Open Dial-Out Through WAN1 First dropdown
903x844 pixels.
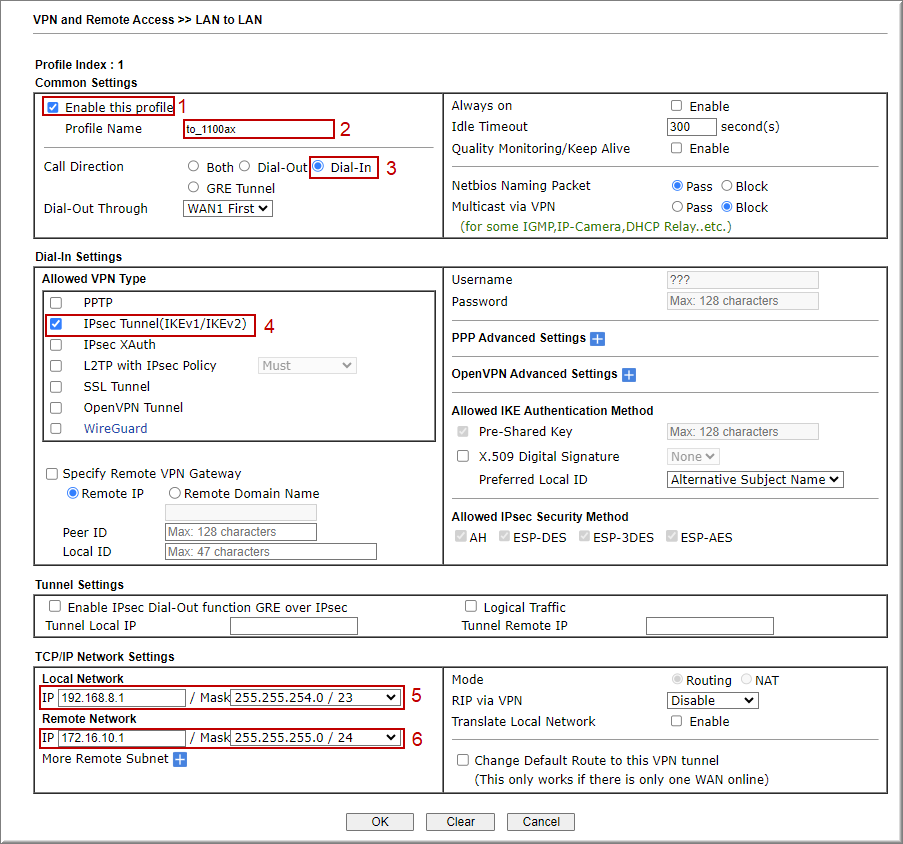(228, 208)
